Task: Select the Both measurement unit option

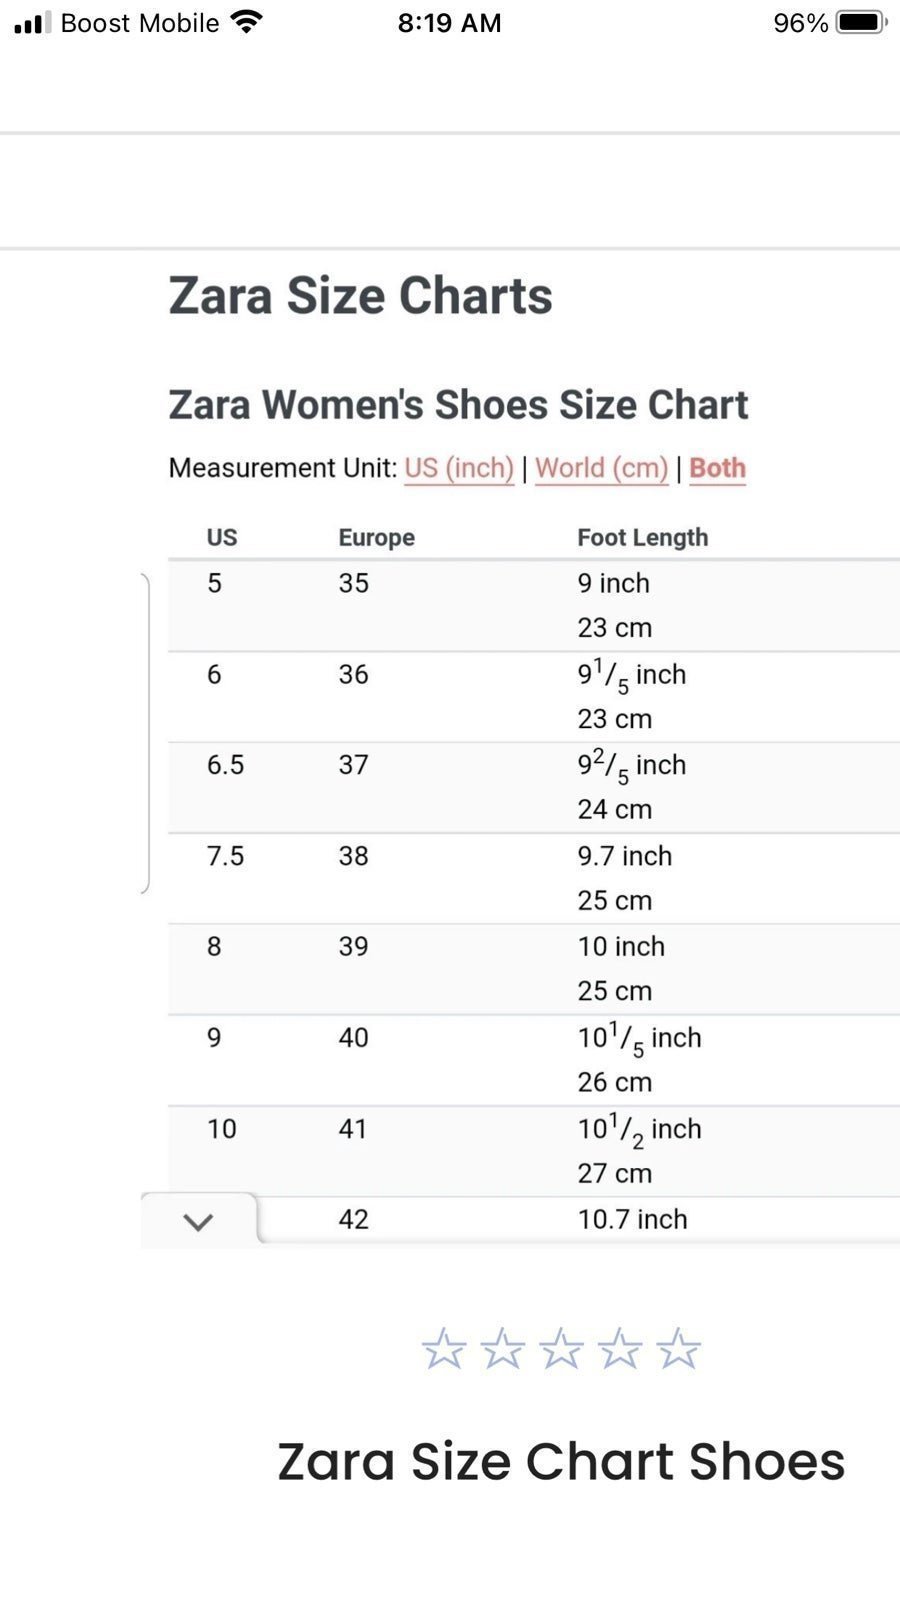Action: pyautogui.click(x=717, y=468)
